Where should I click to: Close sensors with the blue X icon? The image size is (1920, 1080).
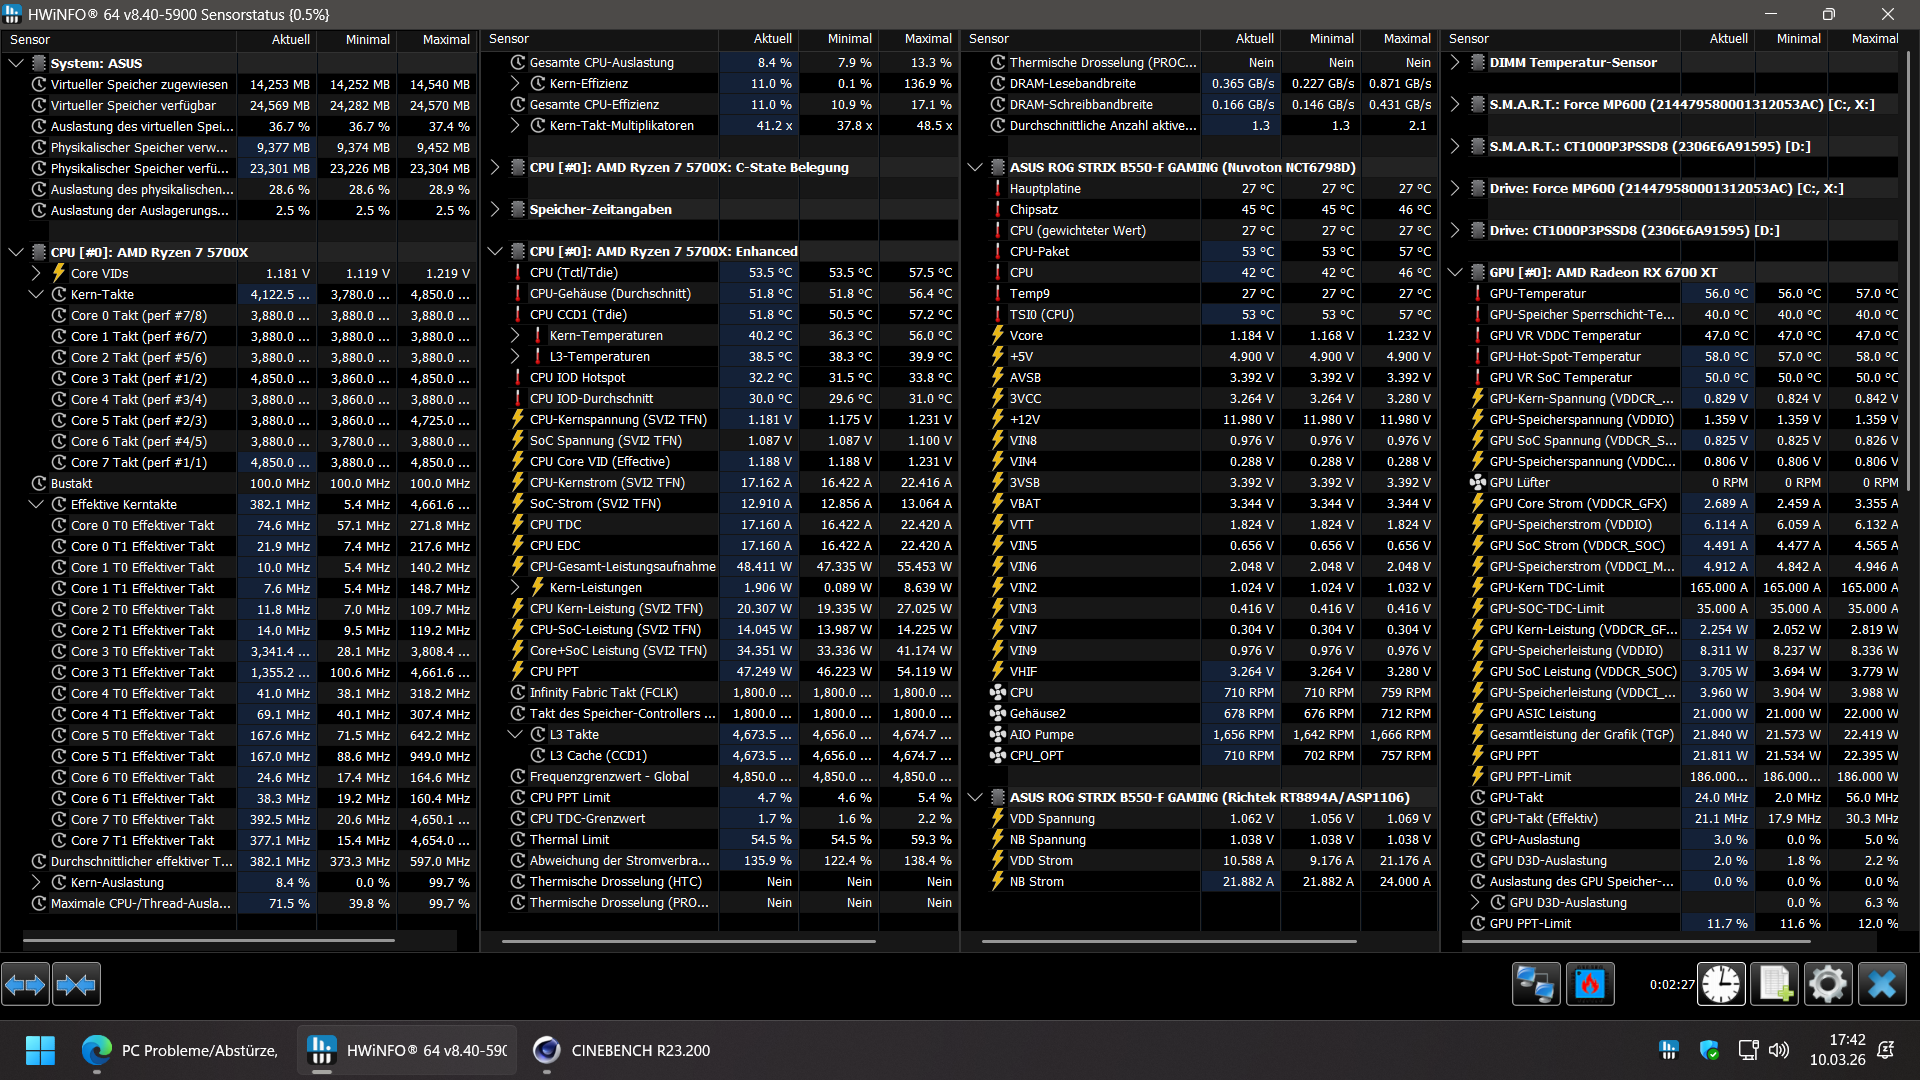1881,985
